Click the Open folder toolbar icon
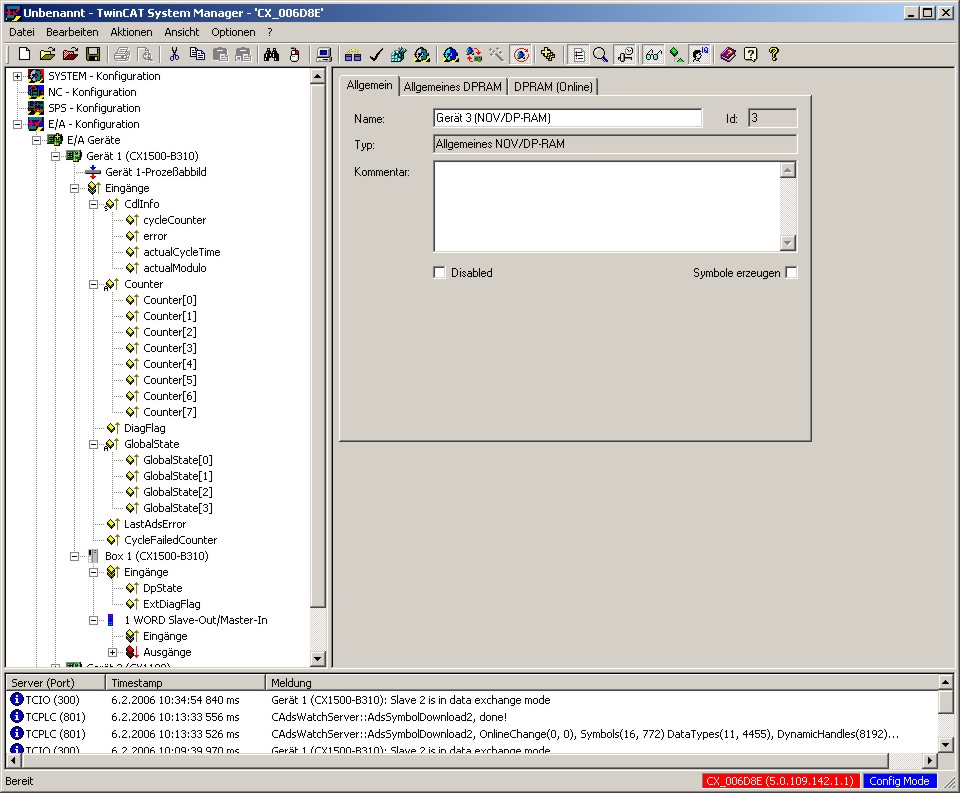960x793 pixels. pyautogui.click(x=47, y=54)
